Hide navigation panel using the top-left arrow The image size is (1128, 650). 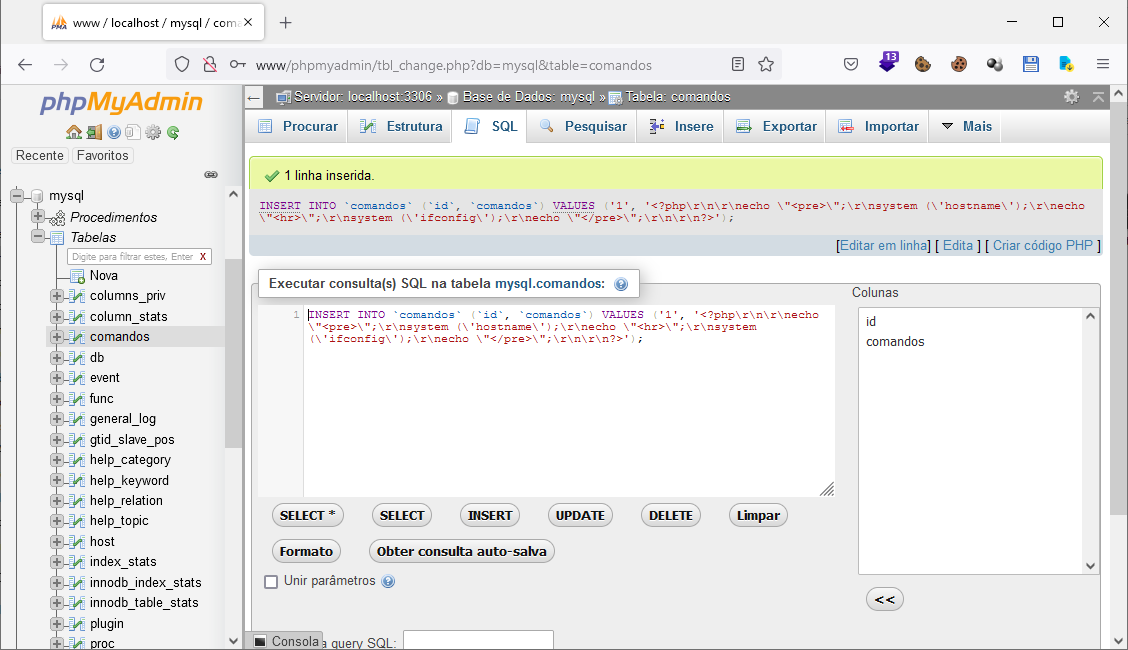253,98
